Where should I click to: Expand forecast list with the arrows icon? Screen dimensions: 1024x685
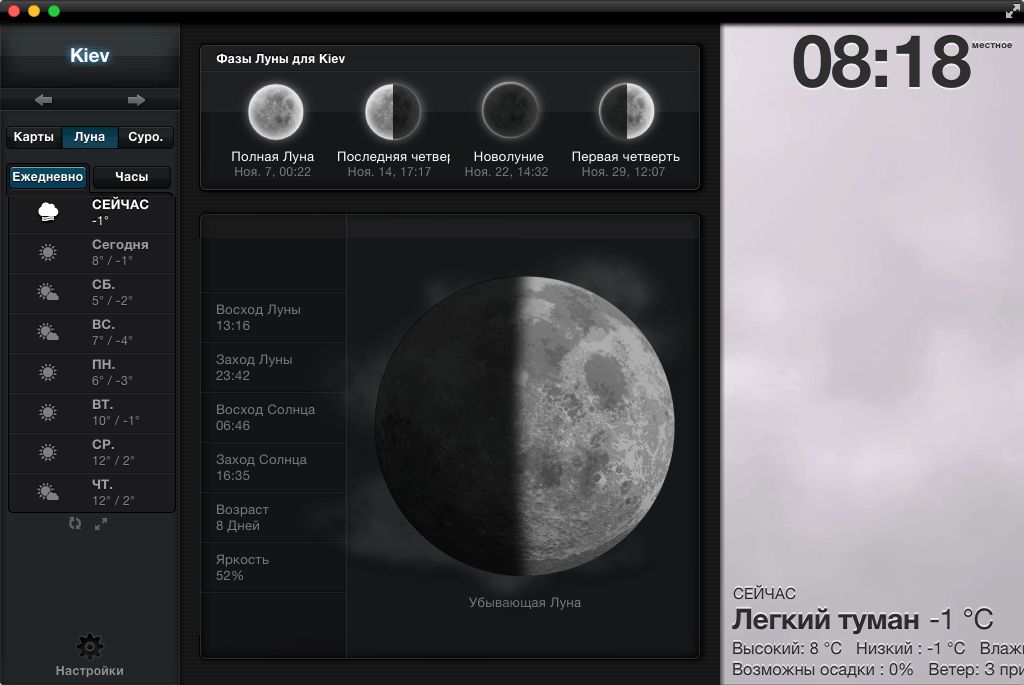pos(101,524)
